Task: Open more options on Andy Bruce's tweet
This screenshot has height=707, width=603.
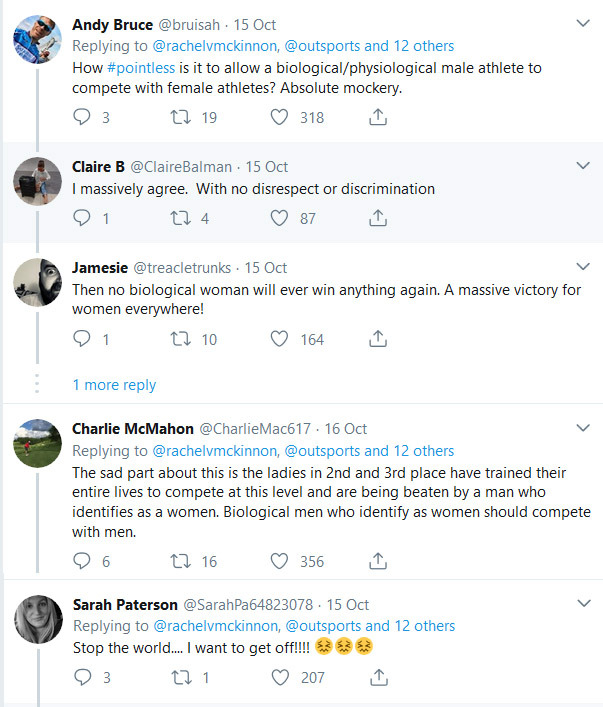Action: tap(584, 23)
